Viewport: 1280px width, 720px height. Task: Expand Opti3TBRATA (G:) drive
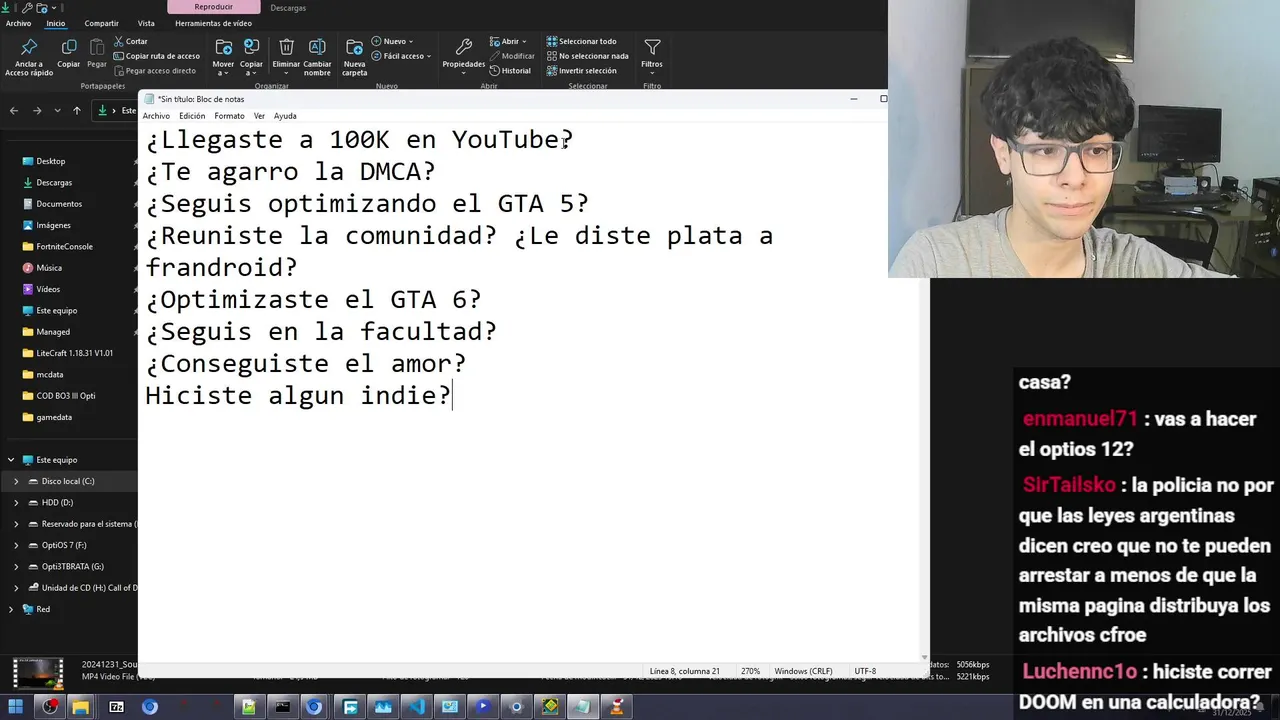pos(16,566)
